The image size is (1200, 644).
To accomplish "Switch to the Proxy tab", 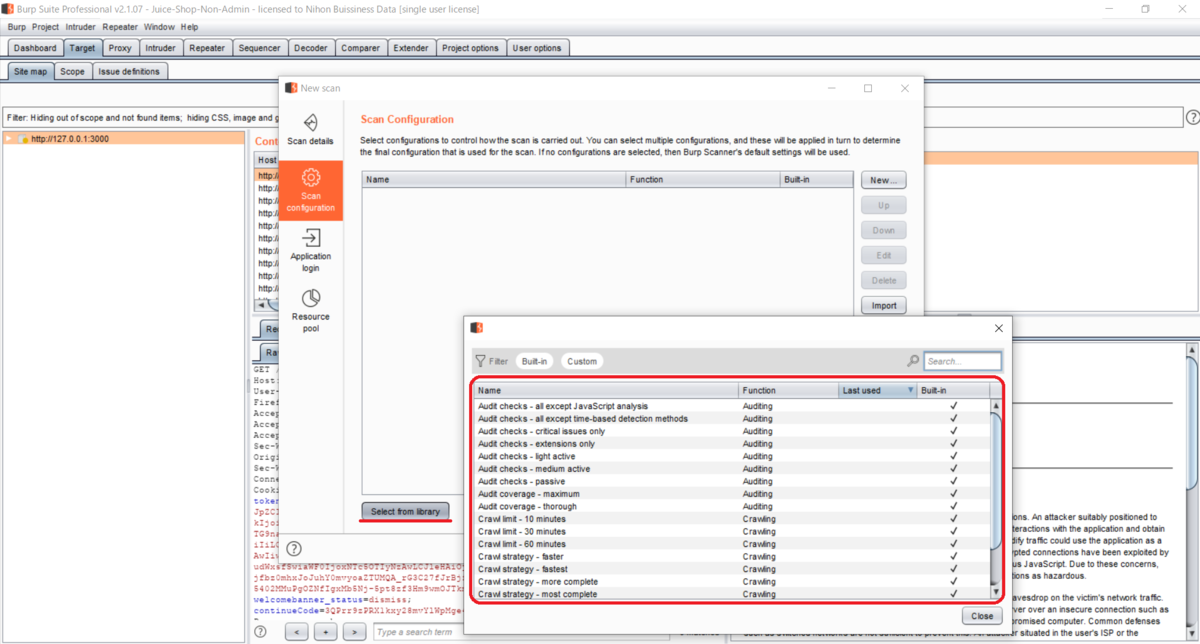I will (x=120, y=48).
